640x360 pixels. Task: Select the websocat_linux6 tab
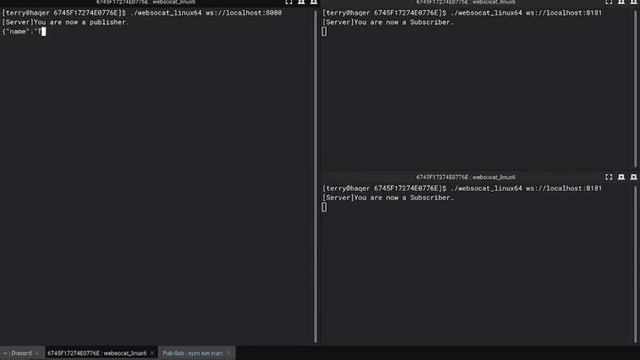point(97,353)
